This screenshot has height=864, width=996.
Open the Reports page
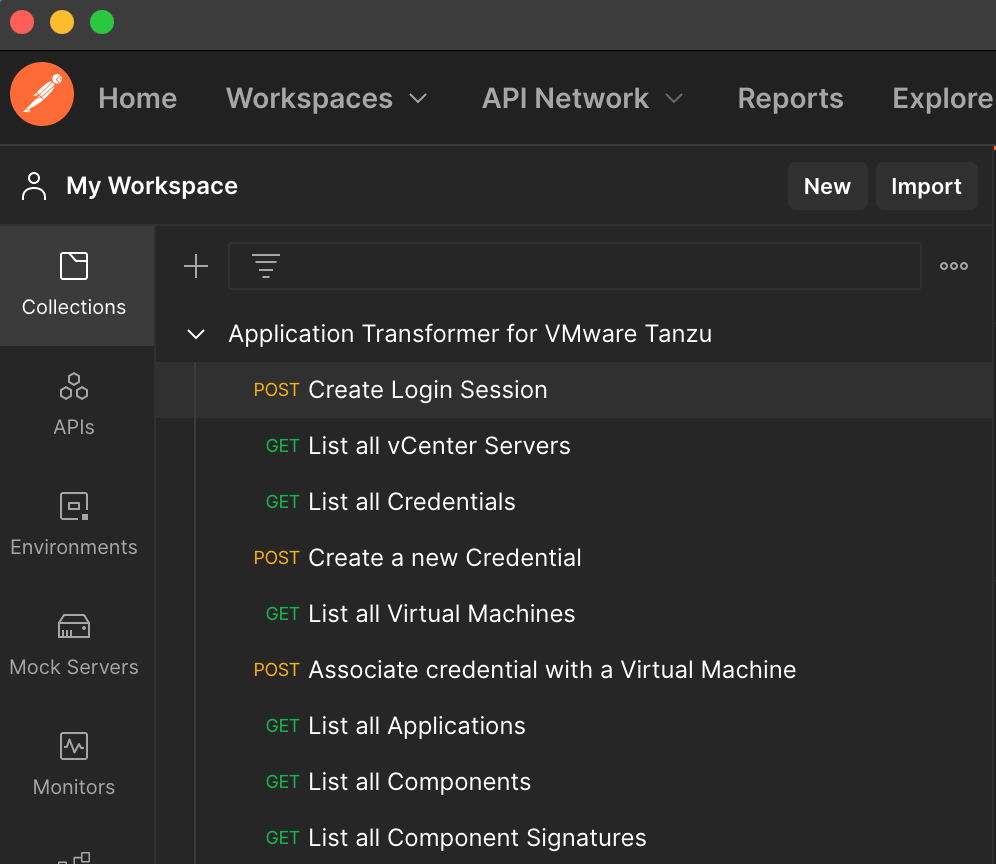click(790, 98)
